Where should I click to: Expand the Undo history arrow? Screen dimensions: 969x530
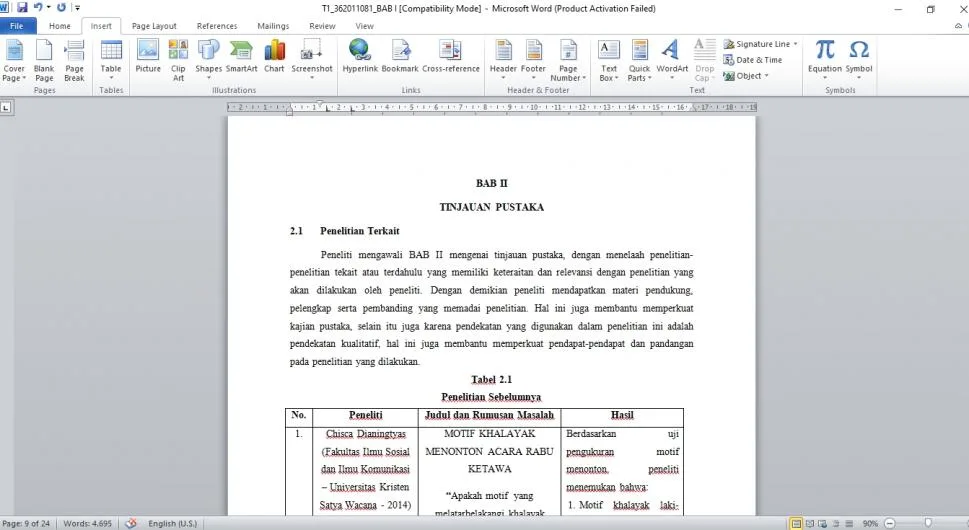click(x=48, y=7)
